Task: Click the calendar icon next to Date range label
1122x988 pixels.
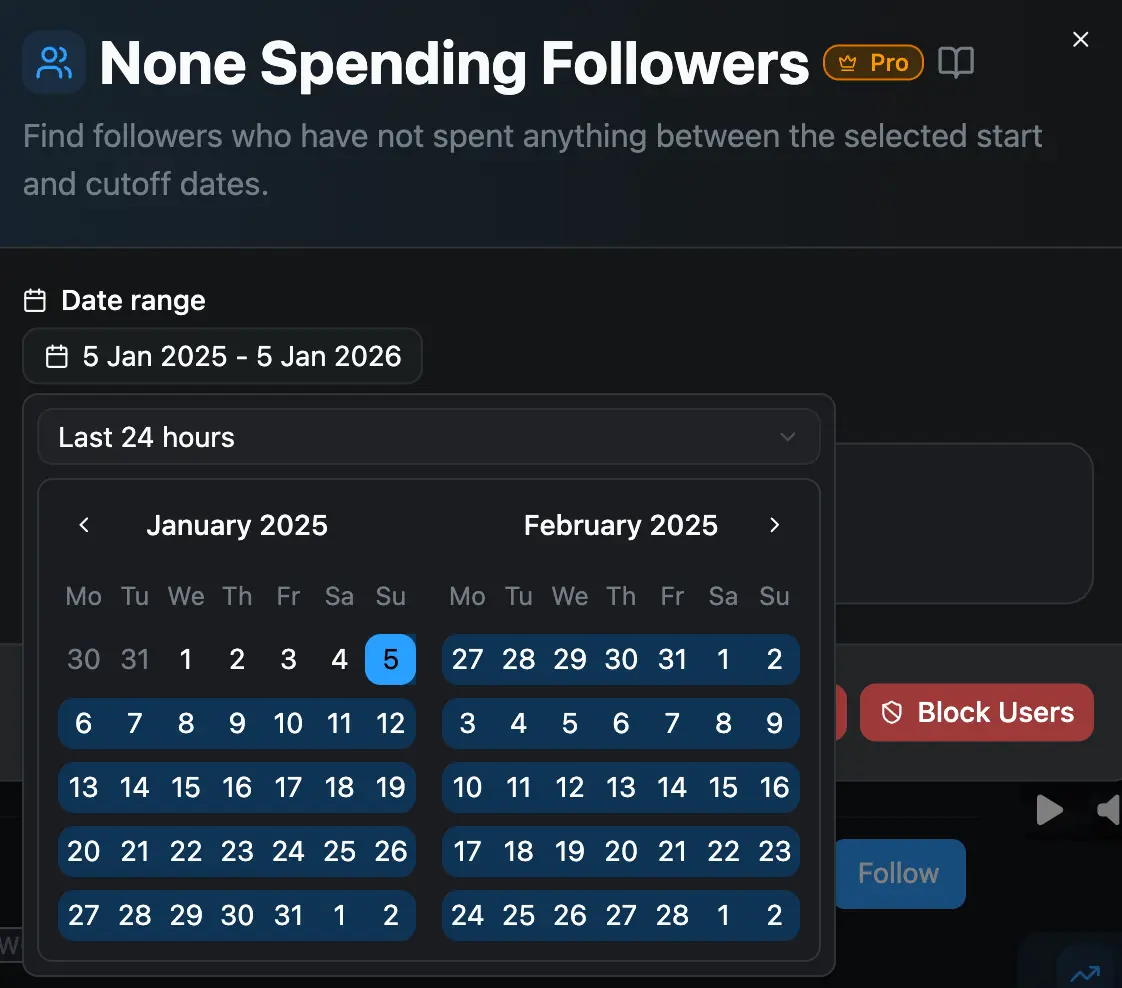Action: (x=35, y=300)
